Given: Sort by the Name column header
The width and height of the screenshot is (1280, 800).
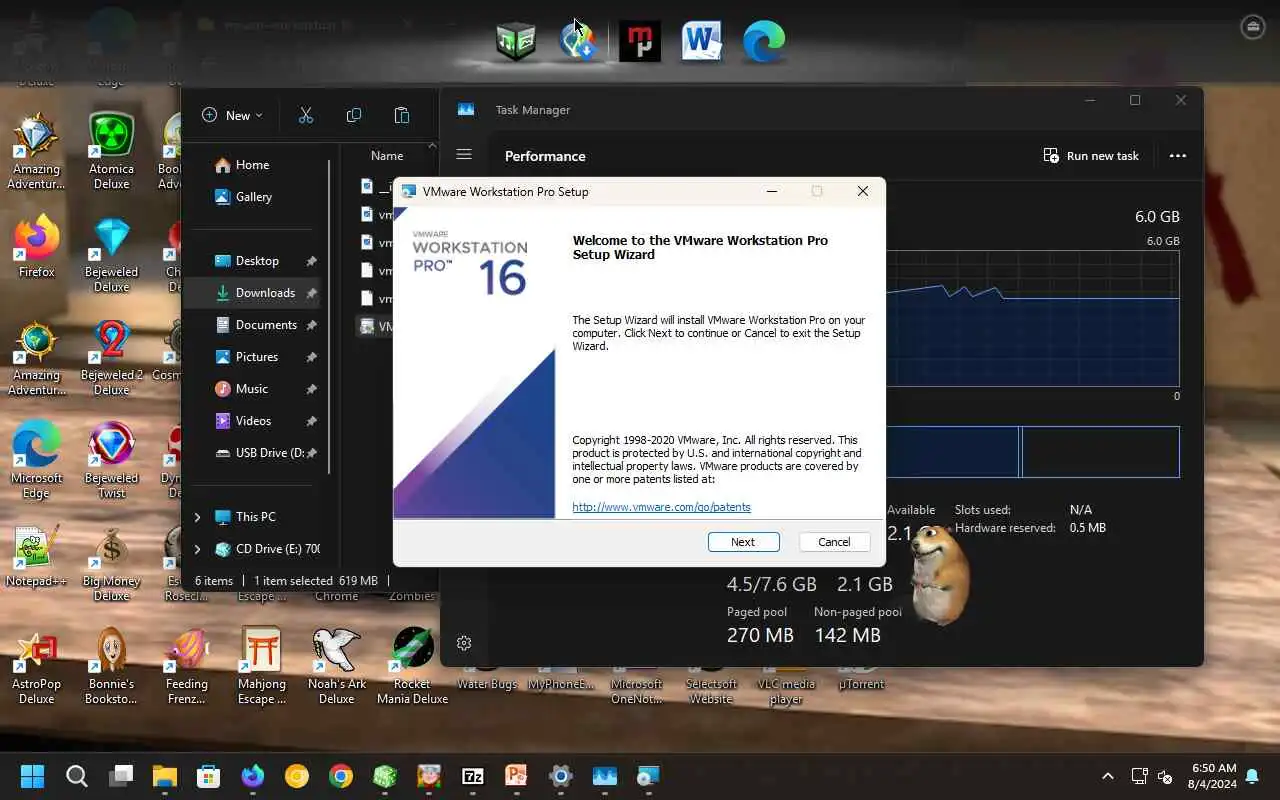Looking at the screenshot, I should coord(387,155).
